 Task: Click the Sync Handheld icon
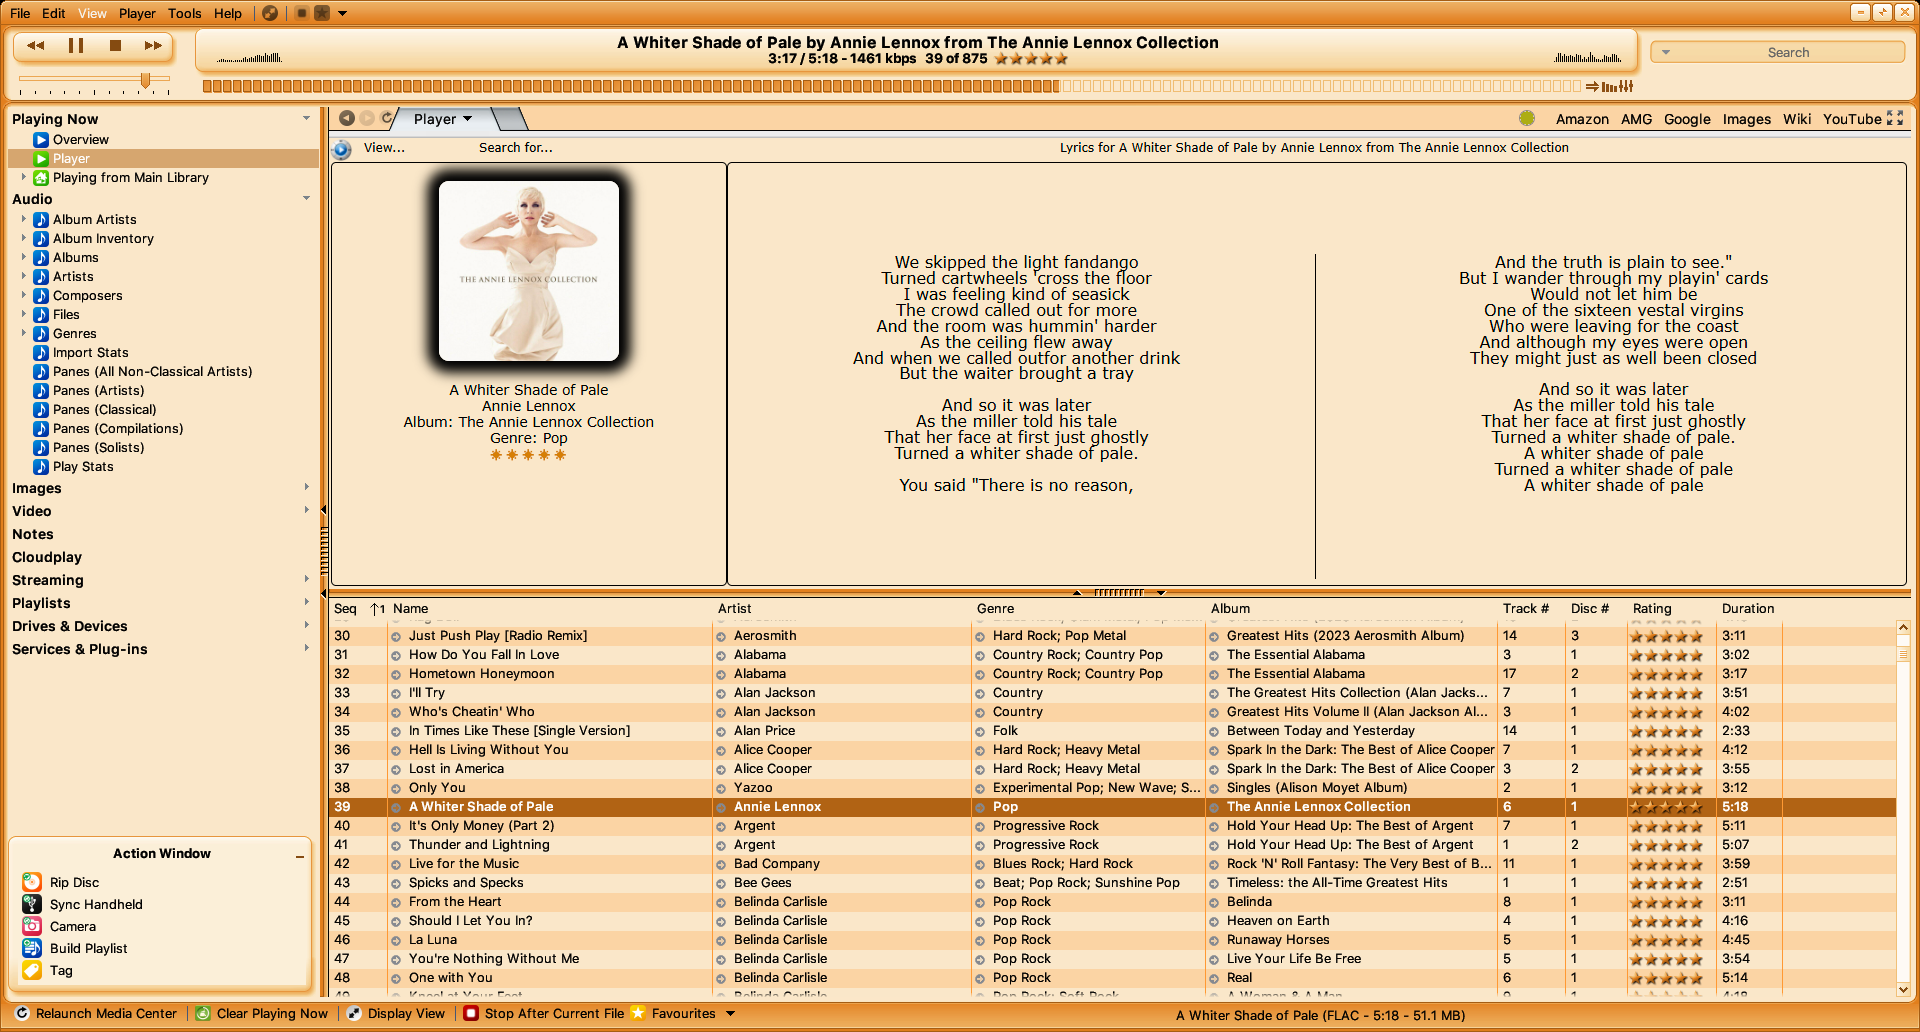click(32, 904)
